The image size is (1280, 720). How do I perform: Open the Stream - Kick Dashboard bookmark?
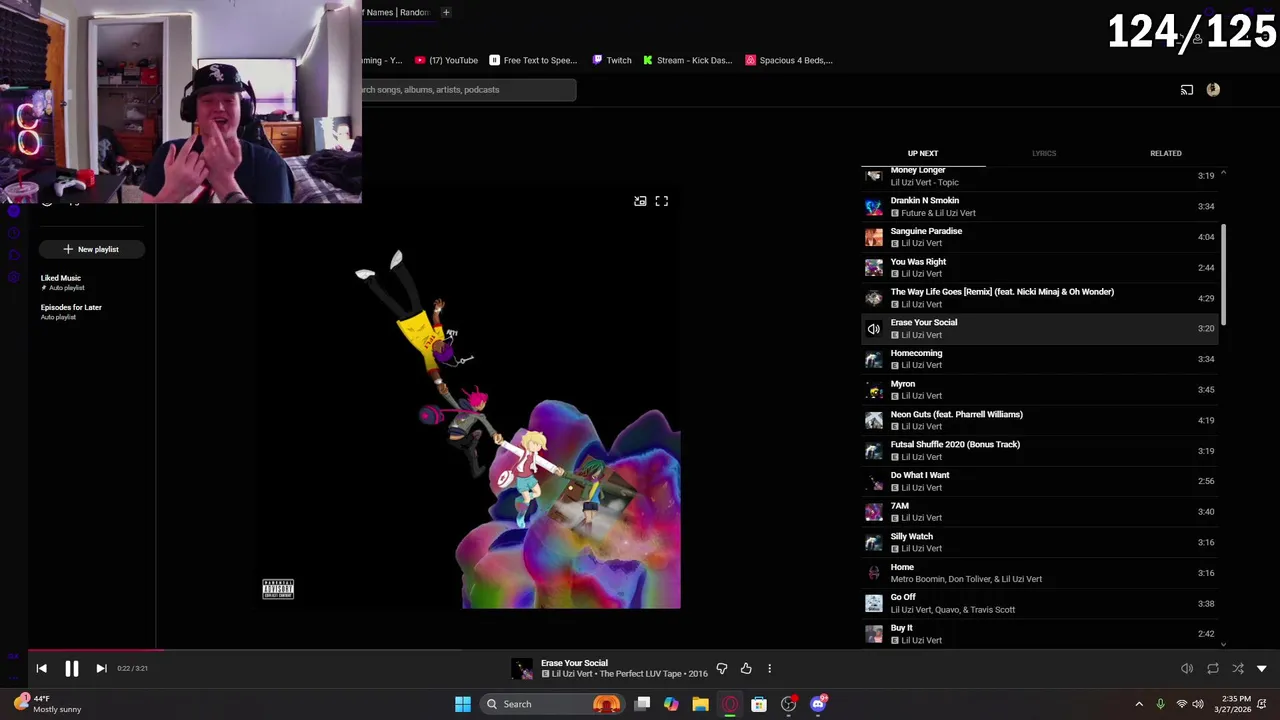tap(687, 60)
